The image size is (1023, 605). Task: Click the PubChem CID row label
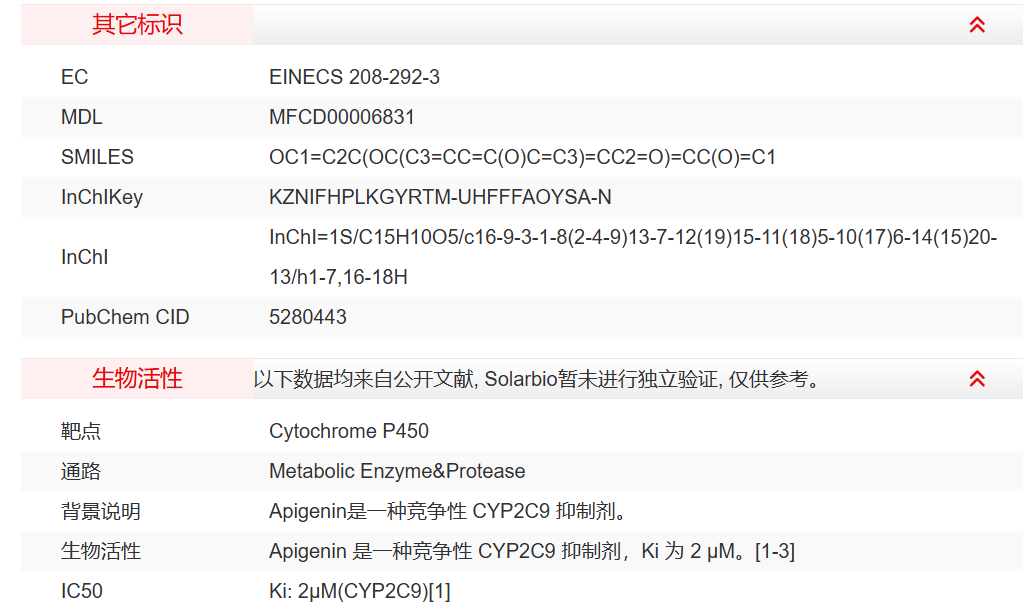pyautogui.click(x=125, y=317)
